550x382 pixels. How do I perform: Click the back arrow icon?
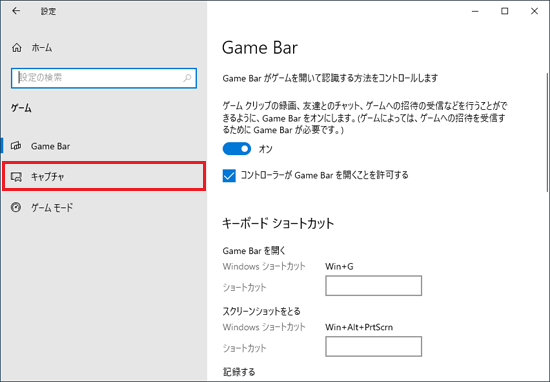point(16,11)
